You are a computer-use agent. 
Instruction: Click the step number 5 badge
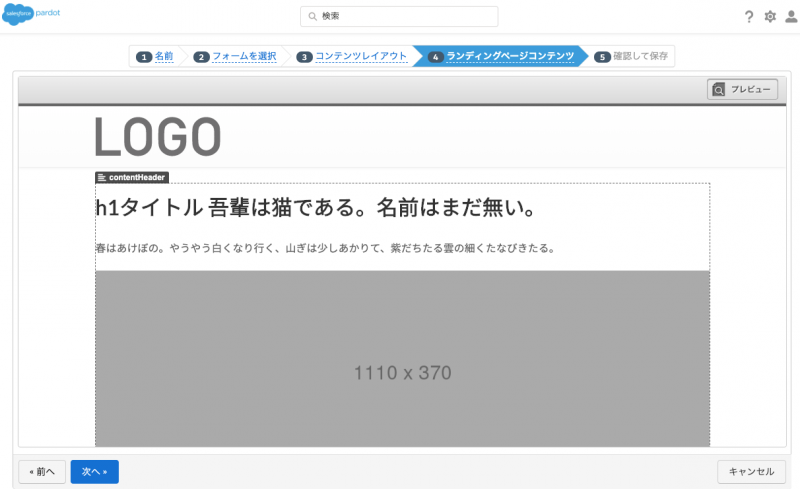pos(602,57)
